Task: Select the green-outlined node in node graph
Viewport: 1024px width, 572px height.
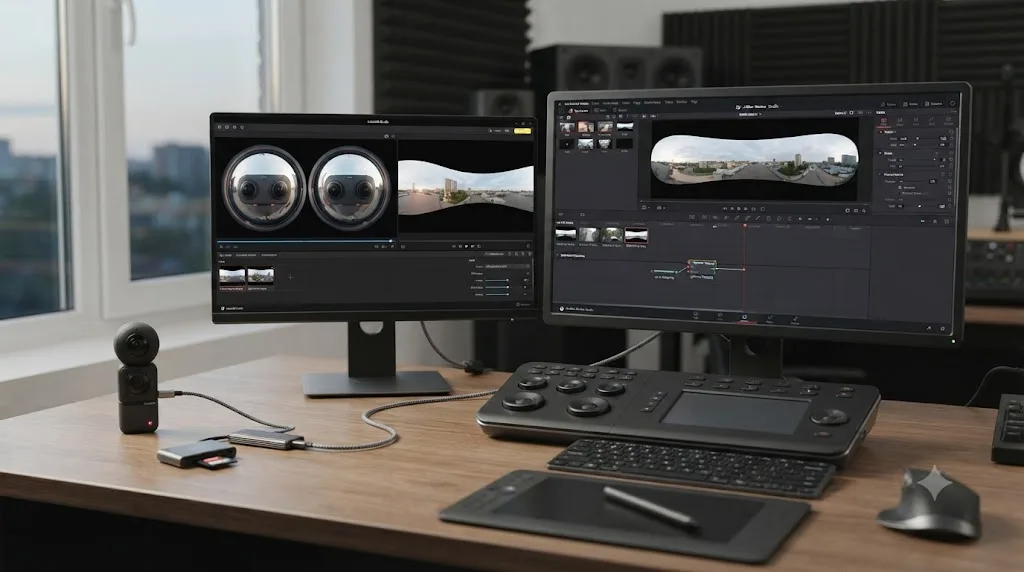Action: tap(702, 266)
